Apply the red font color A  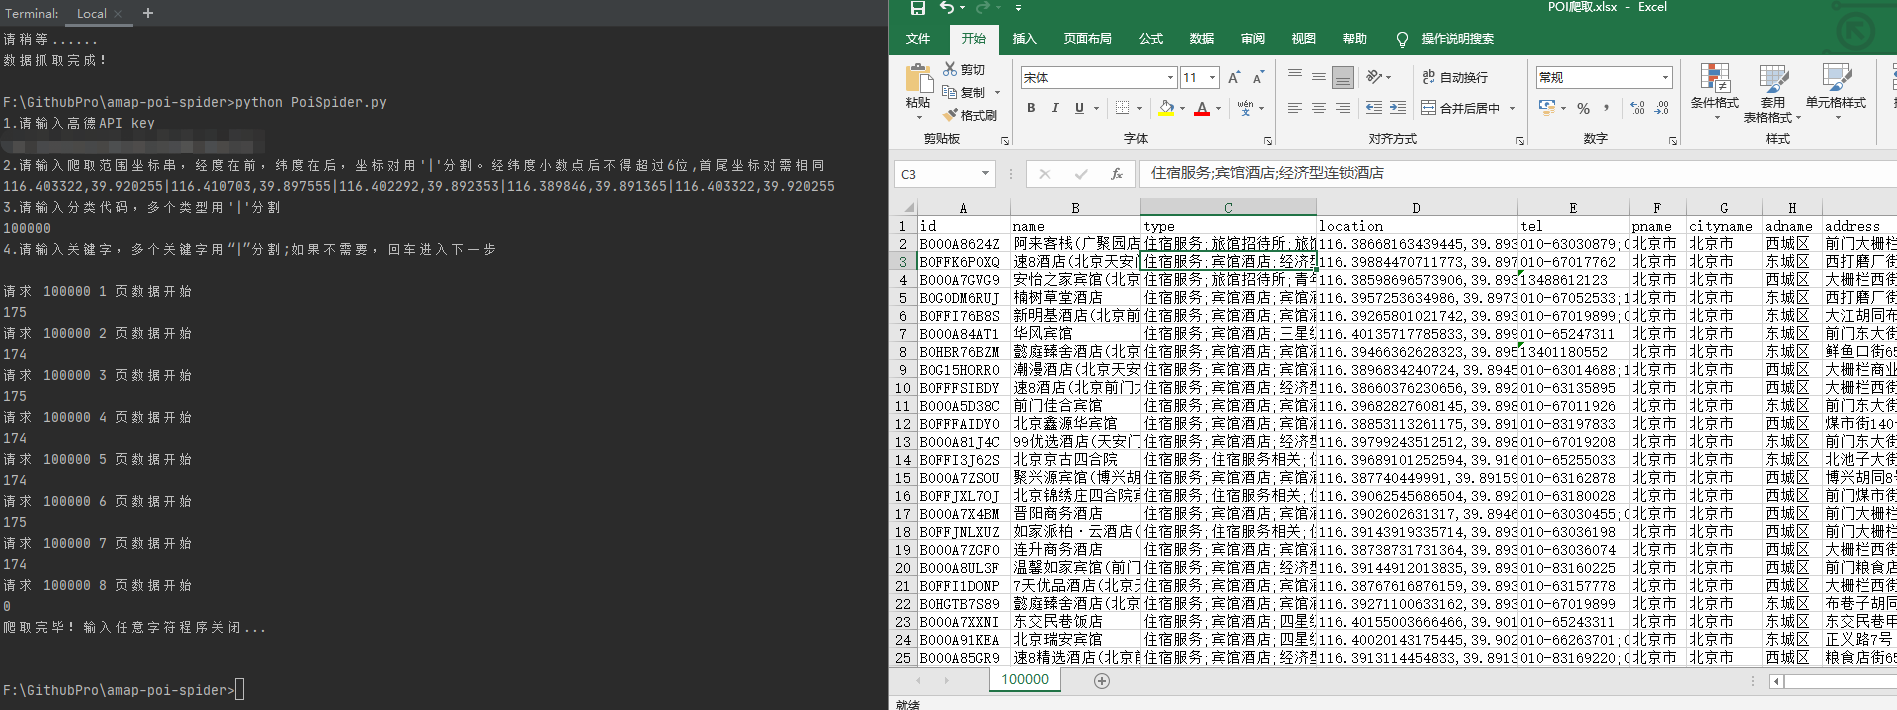(1202, 108)
